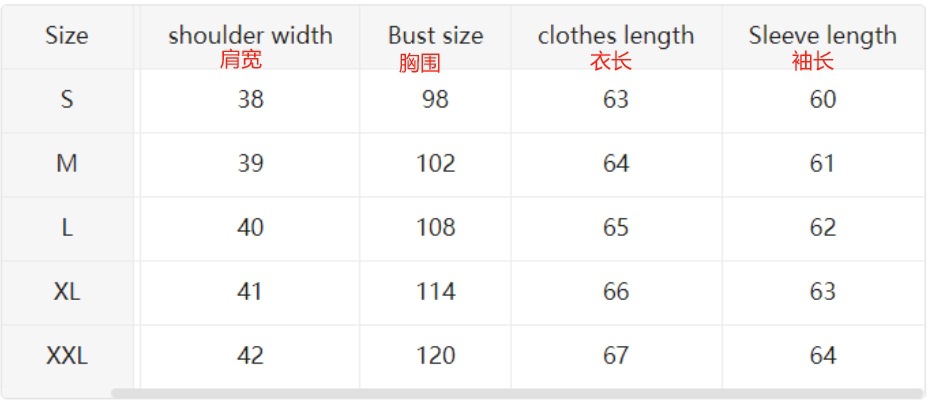
Task: Click the XL size row label
Action: tap(67, 292)
